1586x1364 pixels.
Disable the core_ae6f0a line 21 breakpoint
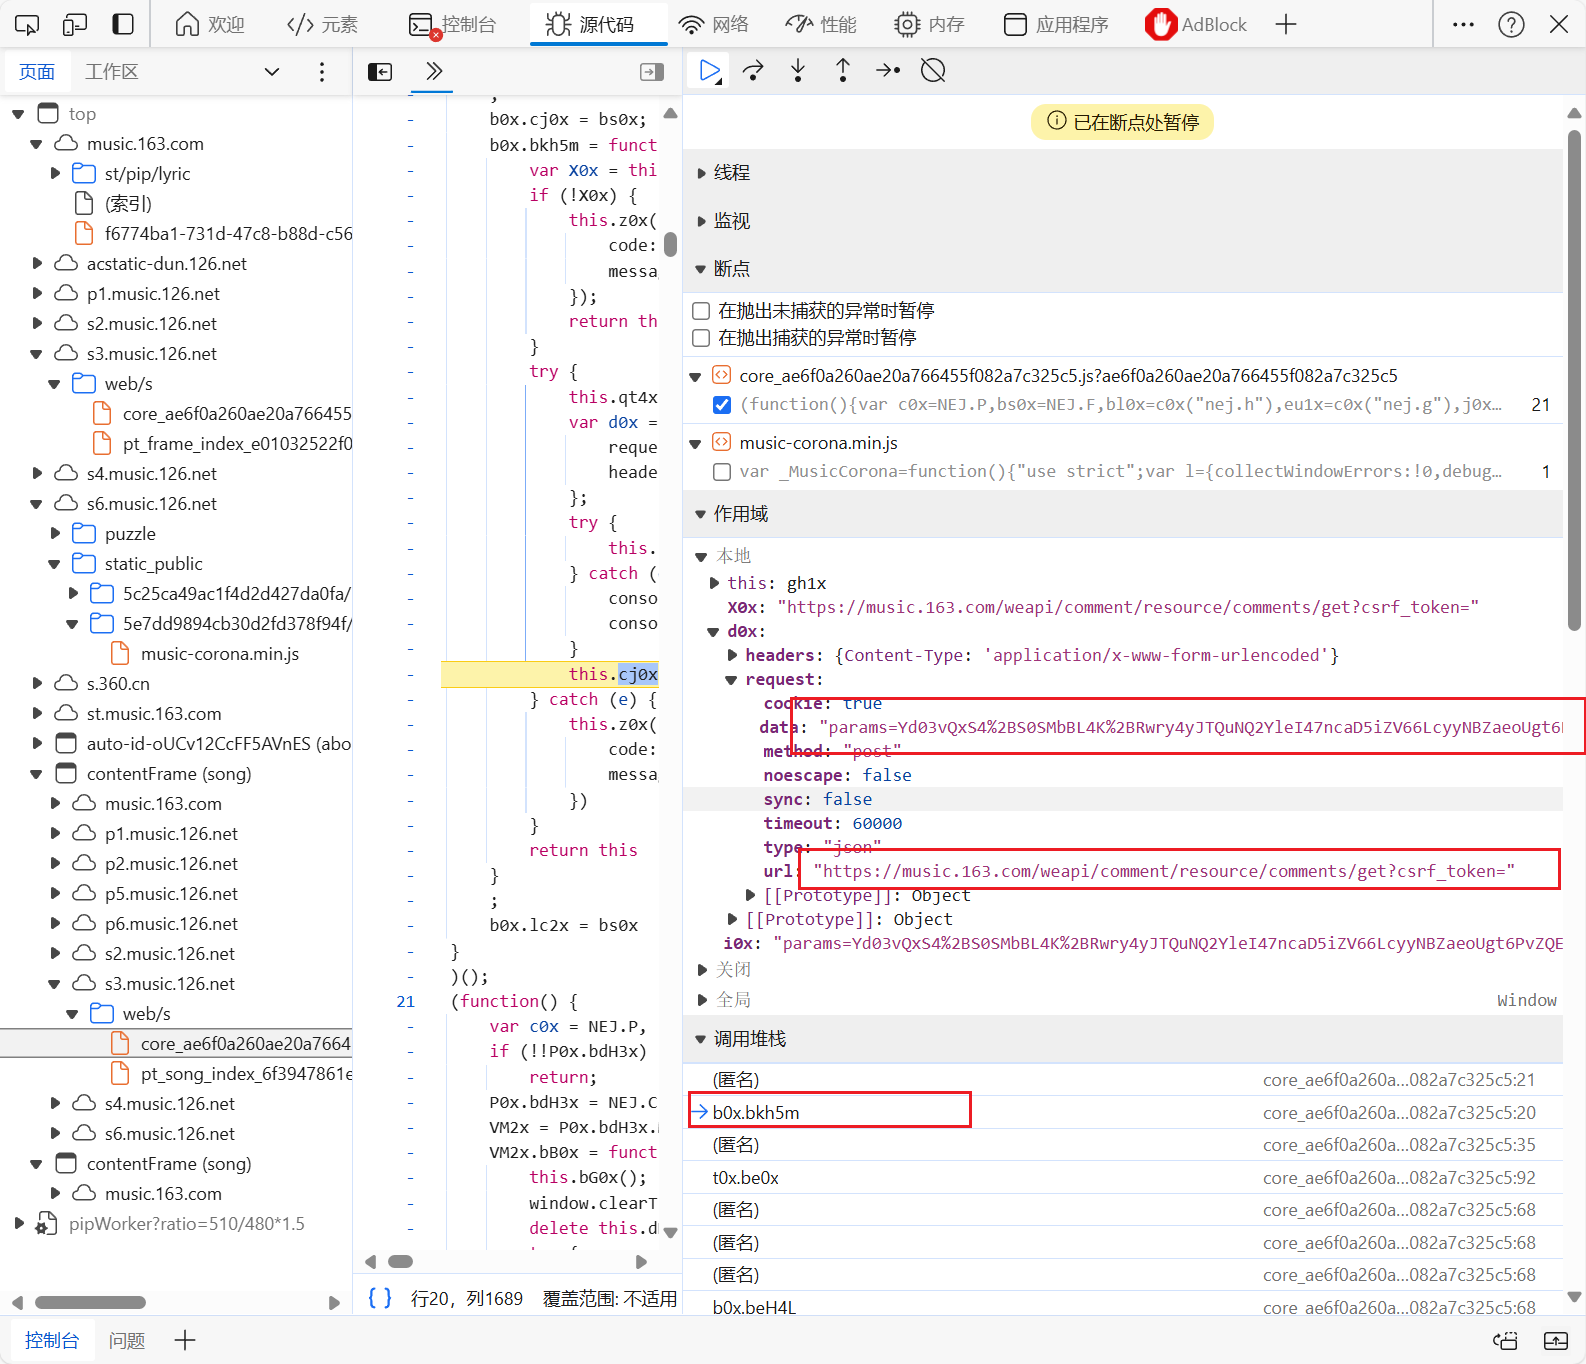coord(721,405)
